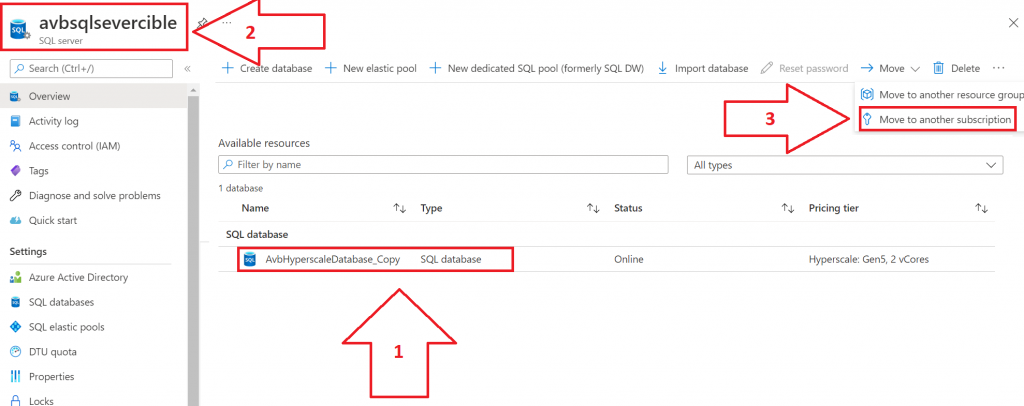The image size is (1024, 406).
Task: Click the Delete trash button
Action: click(957, 69)
